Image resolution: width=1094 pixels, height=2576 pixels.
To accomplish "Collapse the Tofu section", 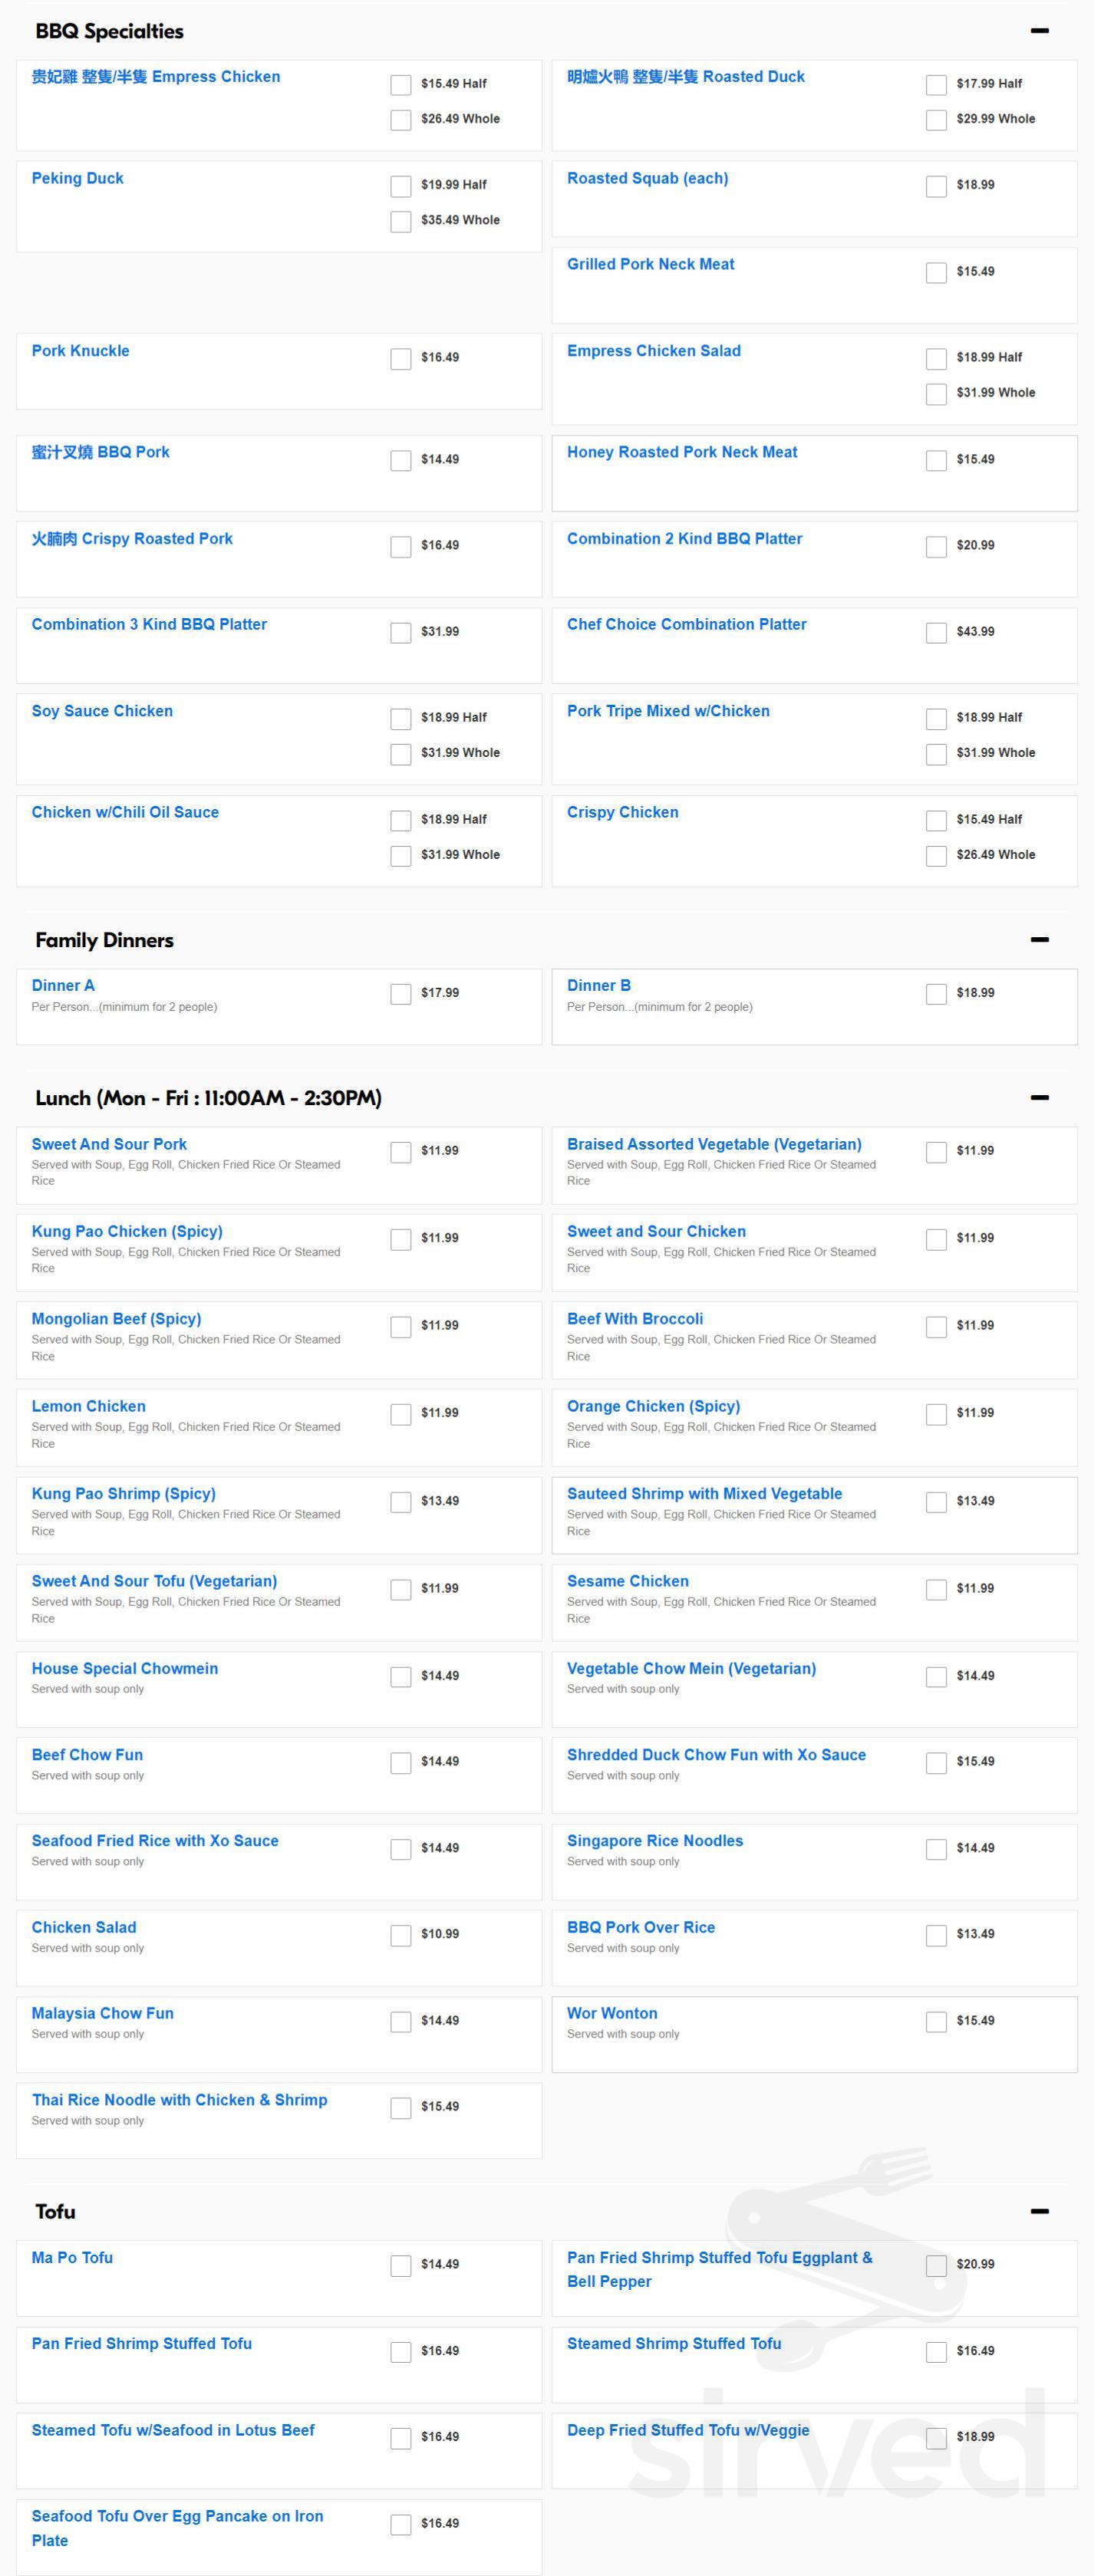I will coord(1039,2211).
